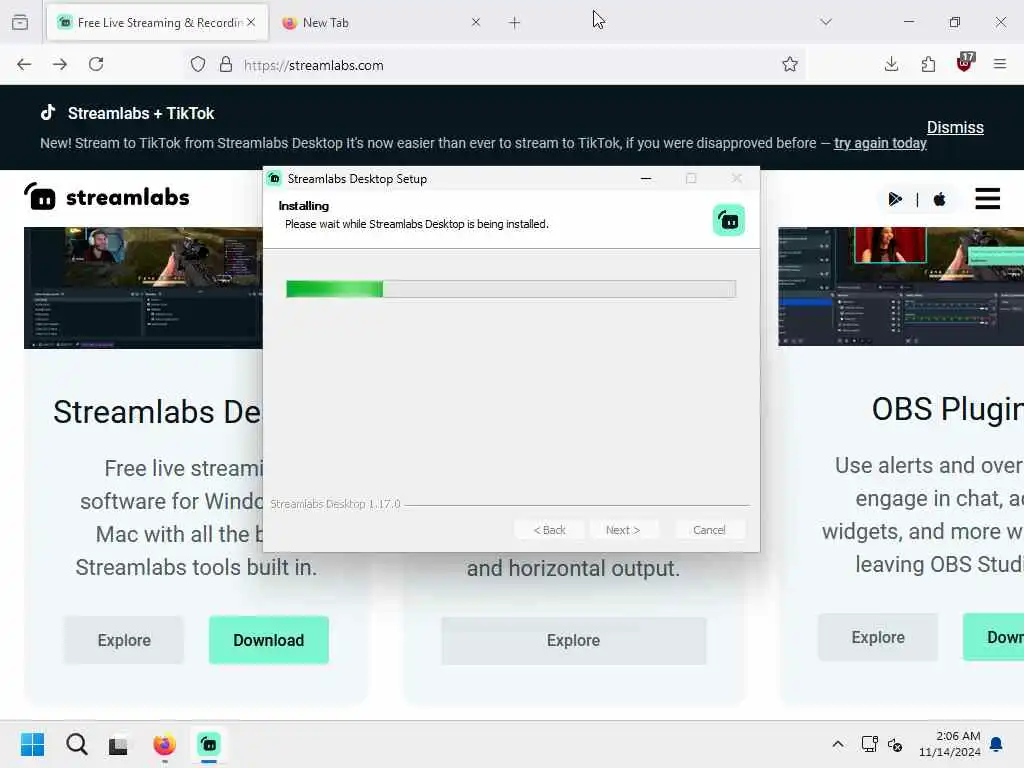This screenshot has height=768, width=1024.
Task: Show hidden system tray icons
Action: point(838,744)
